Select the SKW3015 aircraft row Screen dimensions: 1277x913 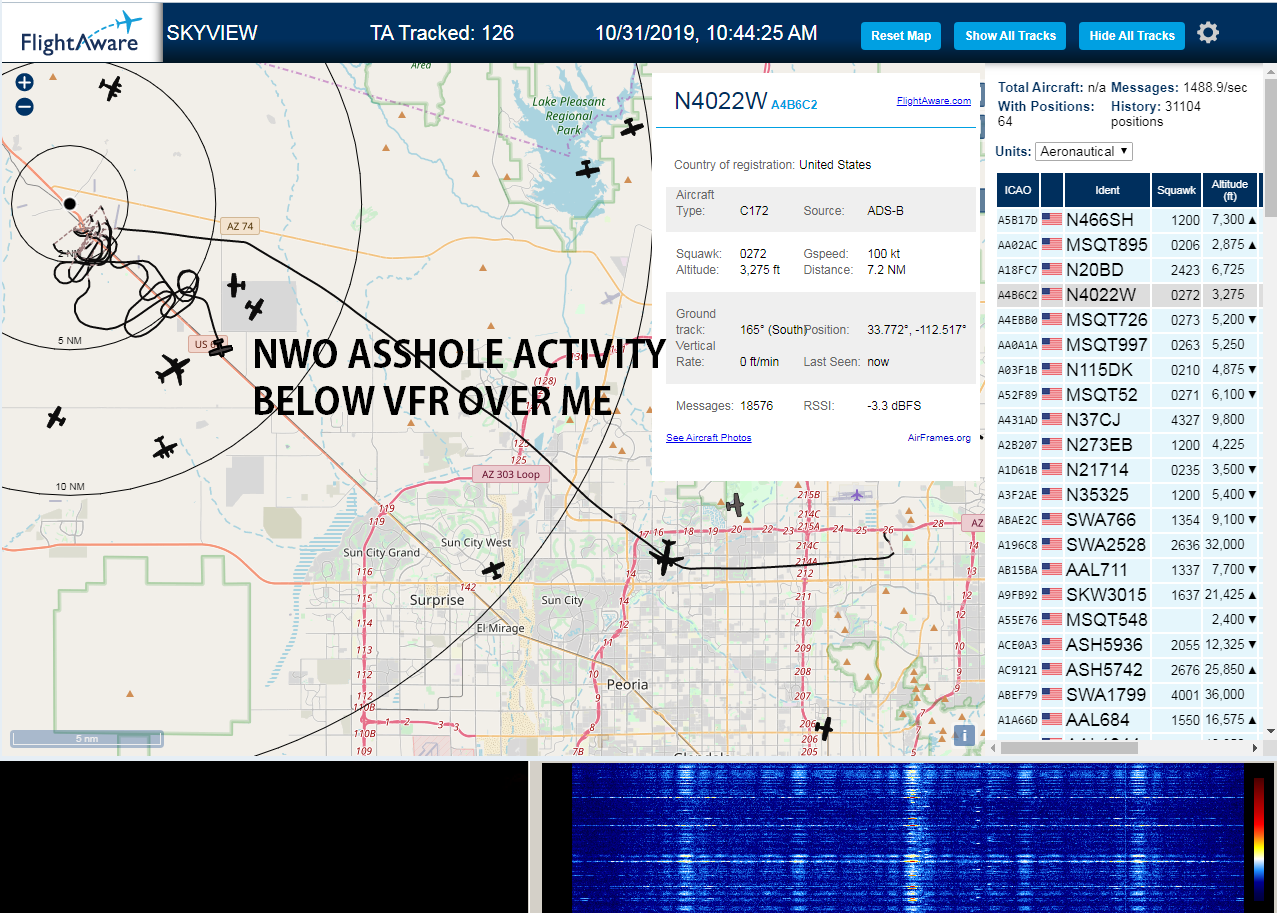click(x=1128, y=594)
